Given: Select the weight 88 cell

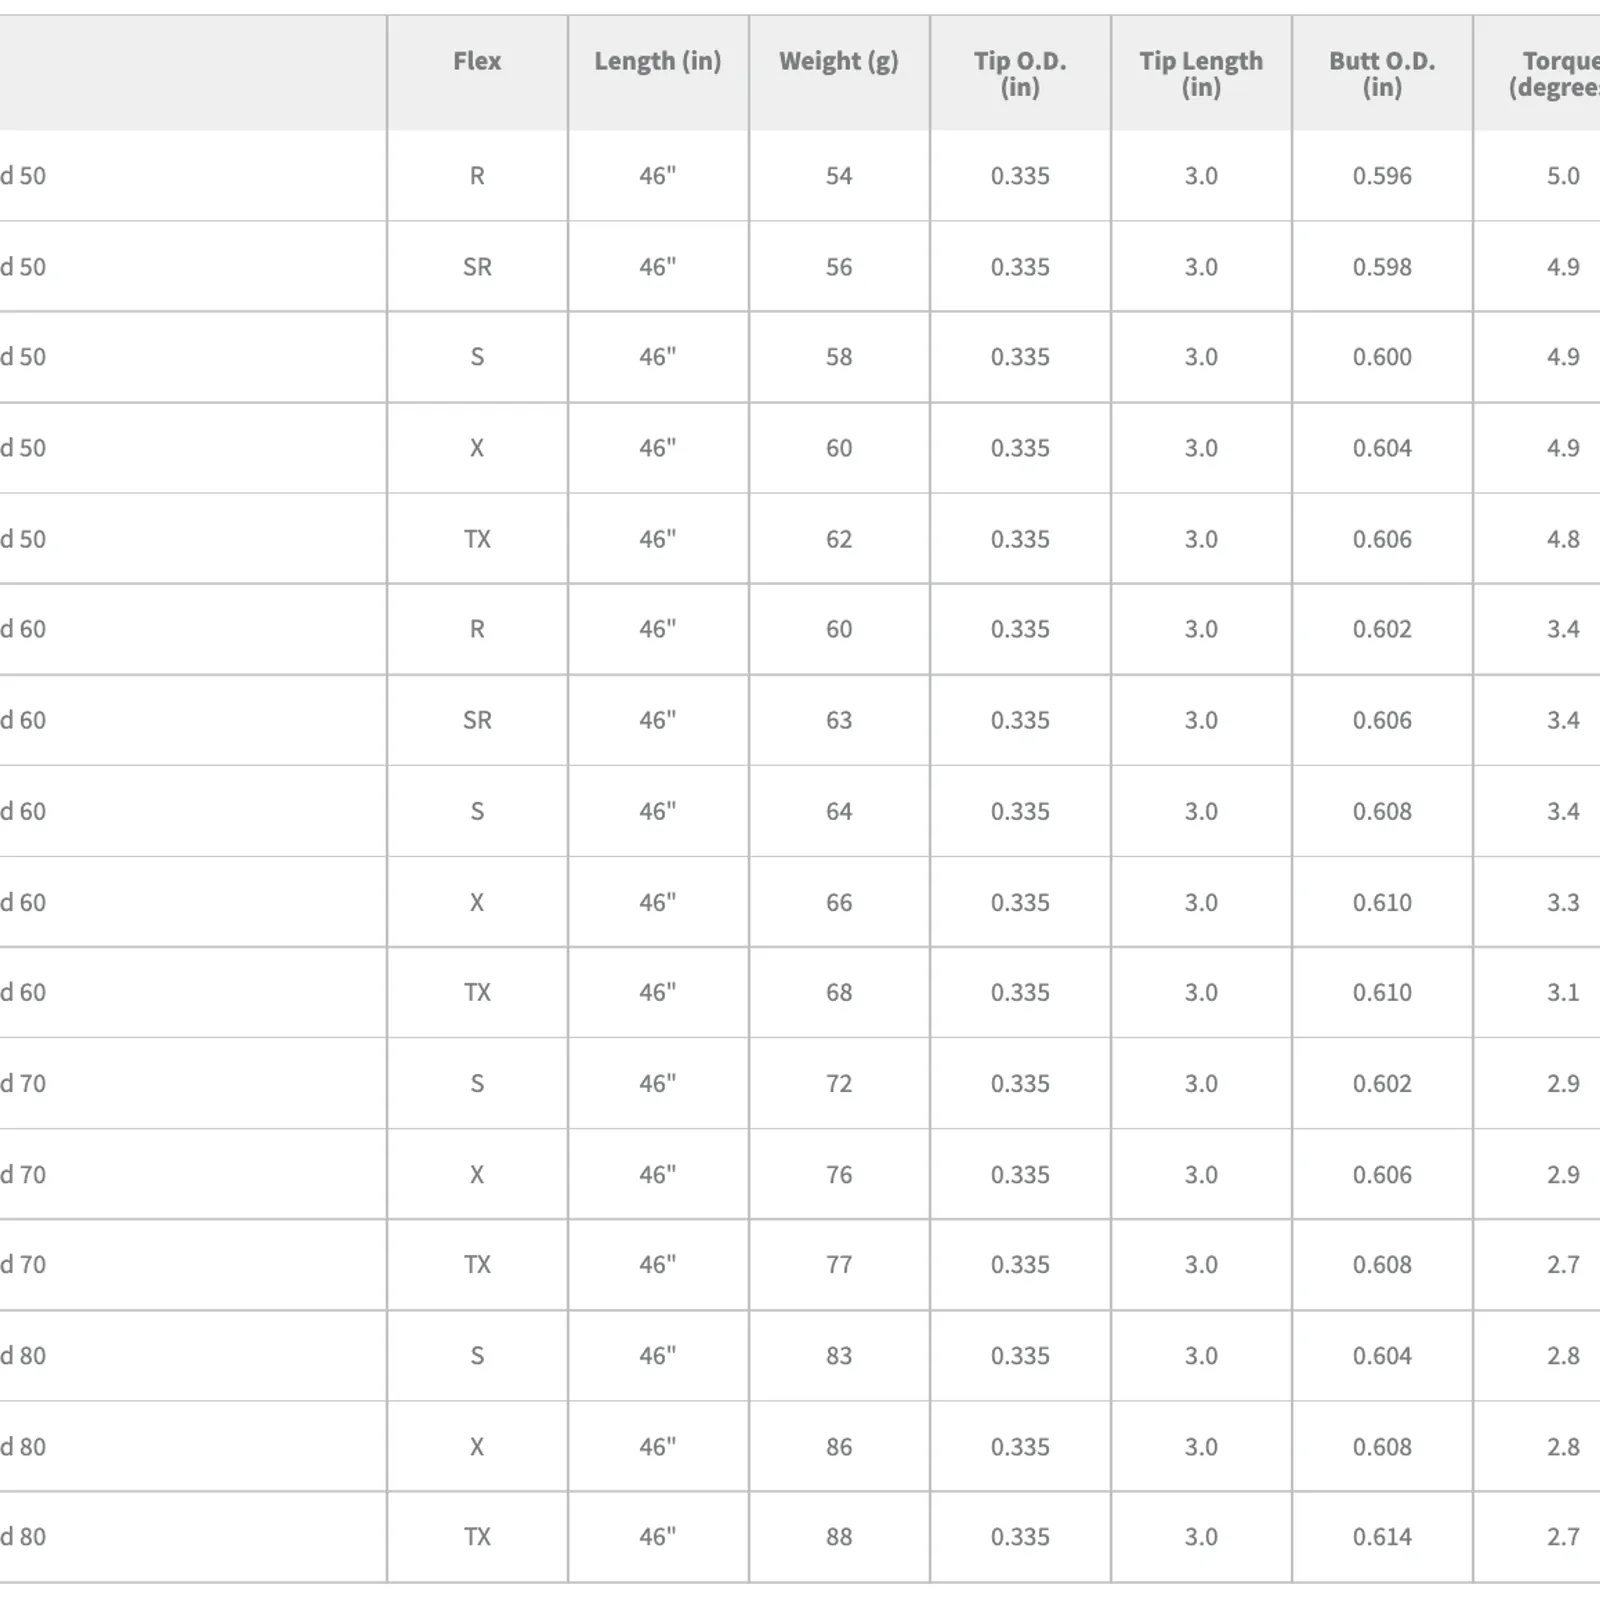Looking at the screenshot, I should [x=839, y=1537].
